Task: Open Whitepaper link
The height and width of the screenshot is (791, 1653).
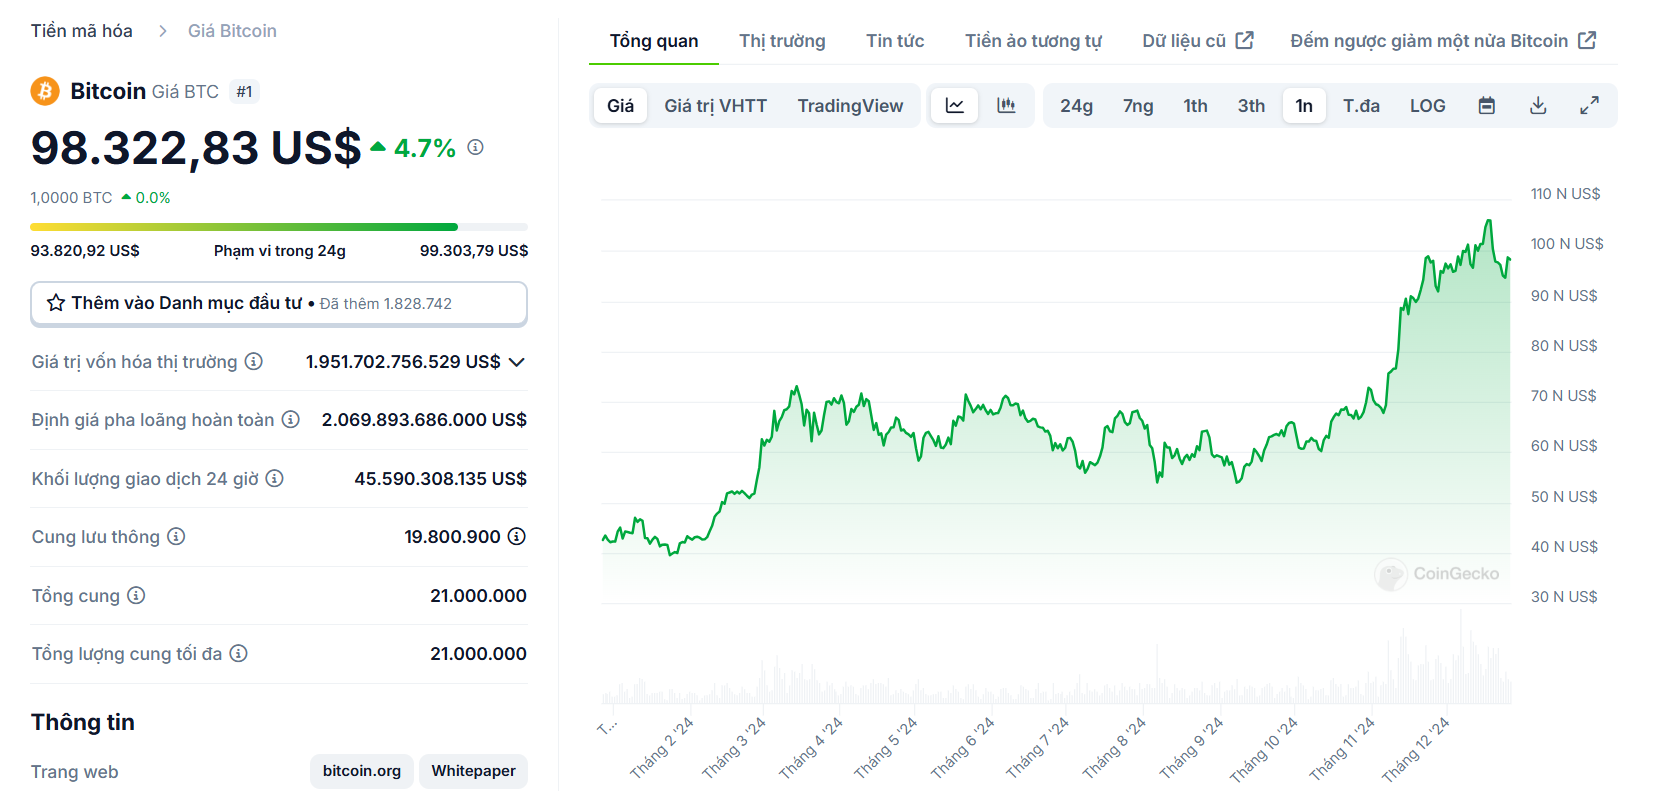Action: coord(473,771)
